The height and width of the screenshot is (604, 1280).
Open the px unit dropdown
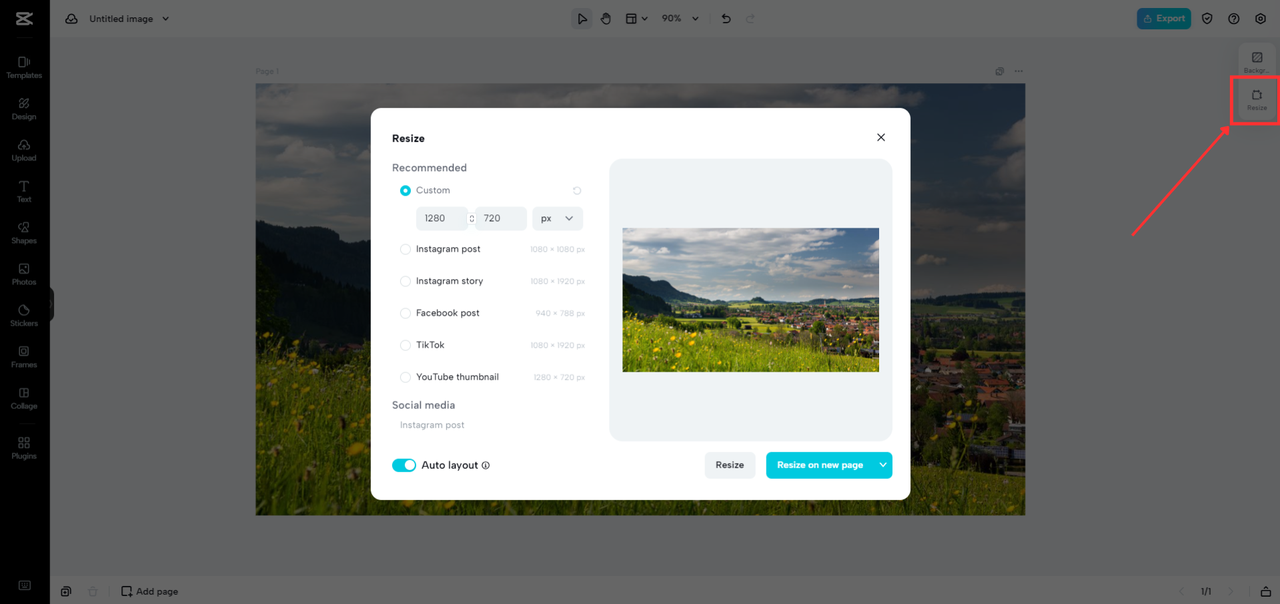pyautogui.click(x=558, y=218)
